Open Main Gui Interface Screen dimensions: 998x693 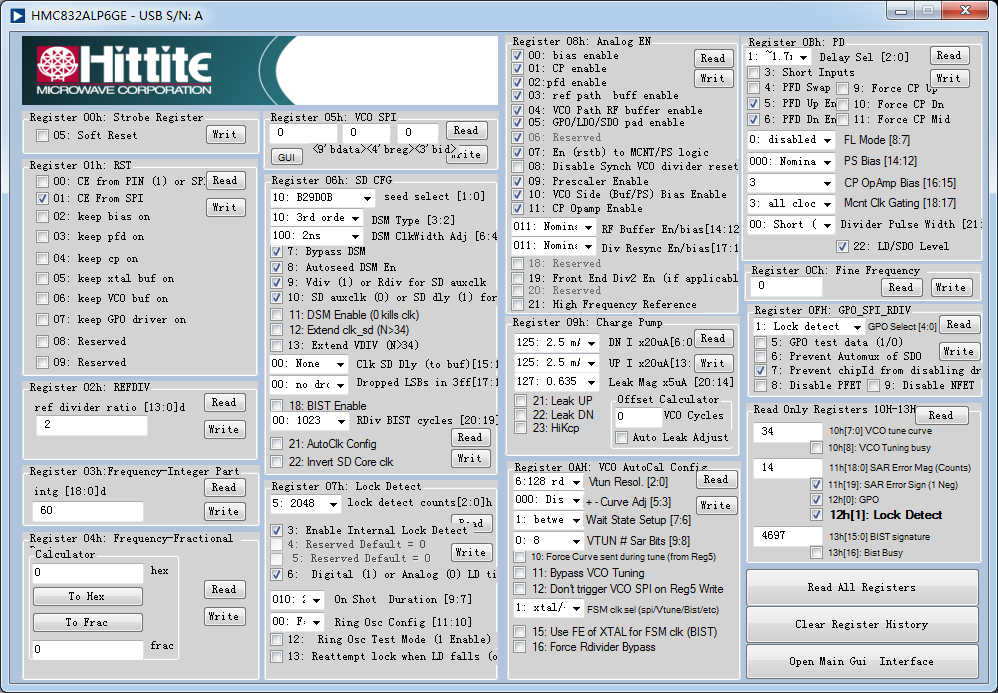[x=861, y=661]
